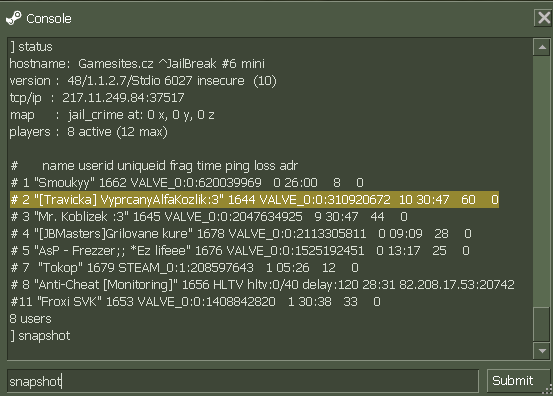Click the scrollbar thumb near the bottom
Image resolution: width=553 pixels, height=396 pixels.
[x=542, y=324]
